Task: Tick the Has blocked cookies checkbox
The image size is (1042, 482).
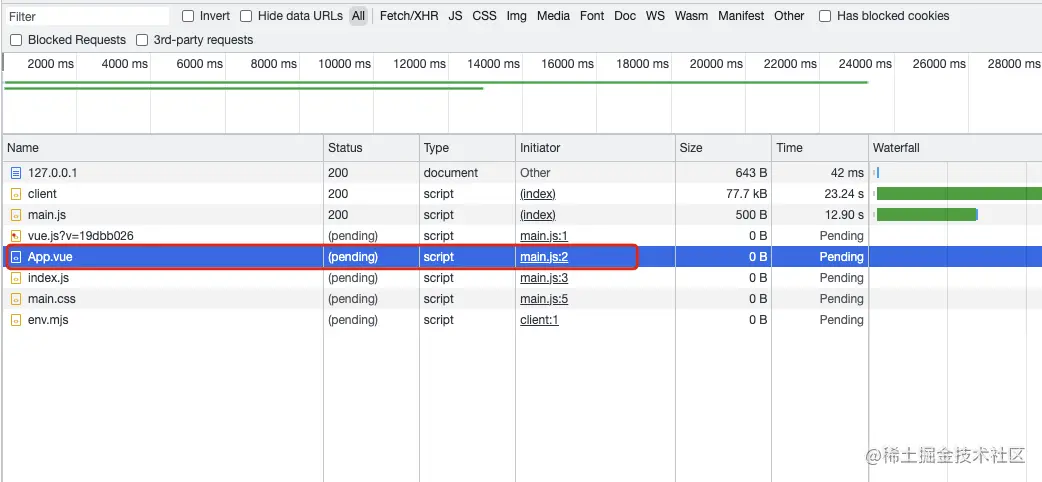Action: pyautogui.click(x=825, y=16)
